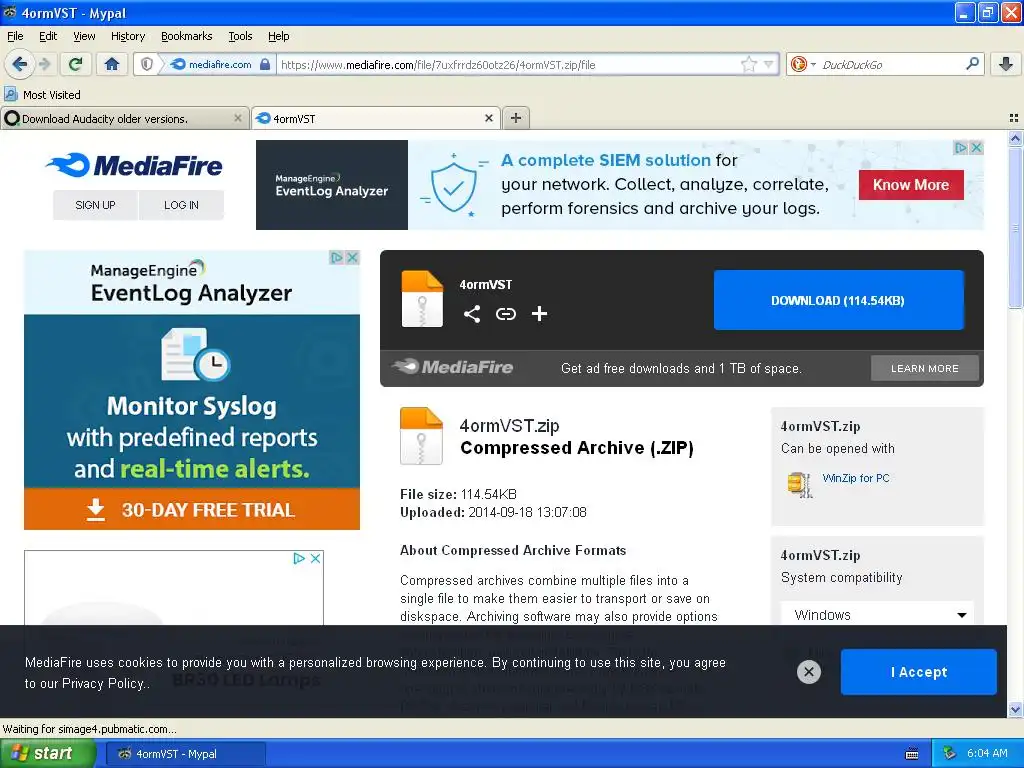Click the LOG IN button

click(181, 205)
